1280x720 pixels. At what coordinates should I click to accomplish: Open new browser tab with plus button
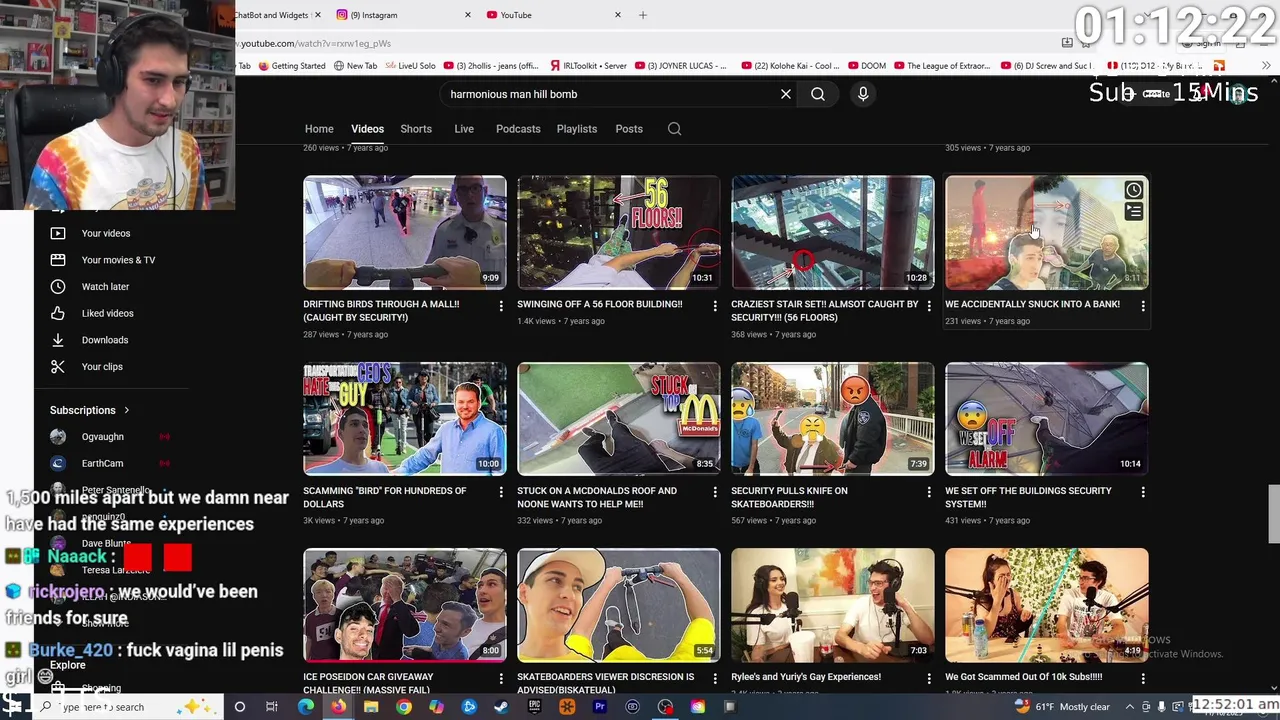[x=643, y=15]
